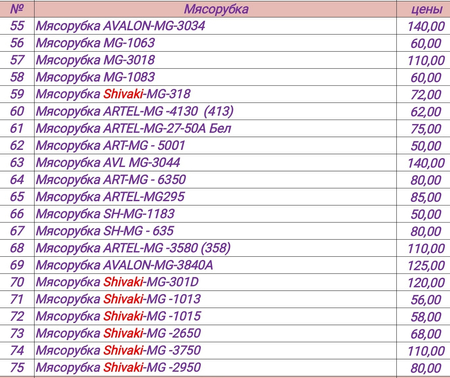
Task: Select Мясорубка ARTEL-MG -3580 (358) cell
Action: point(215,248)
